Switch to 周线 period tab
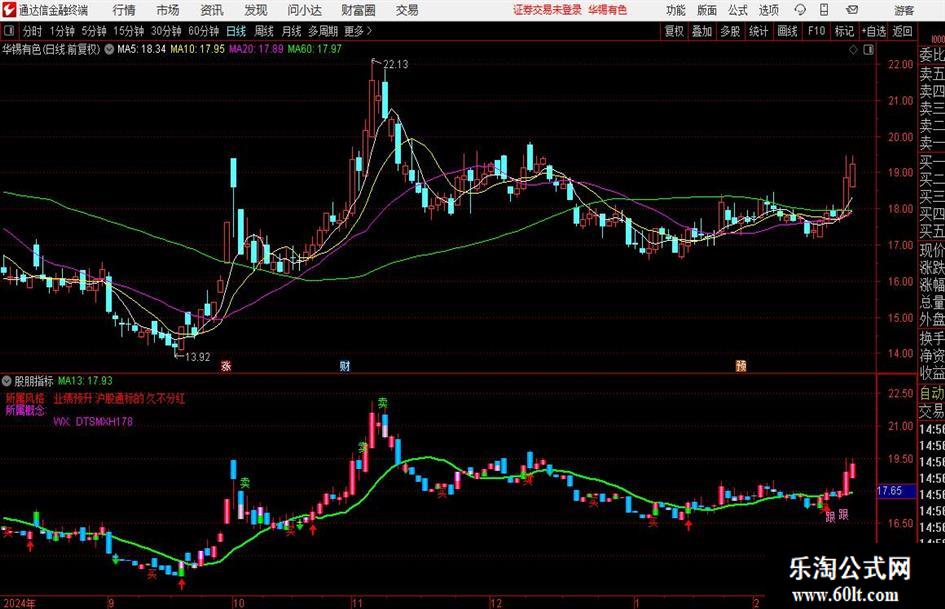Screen dimensions: 945x609 (x=264, y=31)
